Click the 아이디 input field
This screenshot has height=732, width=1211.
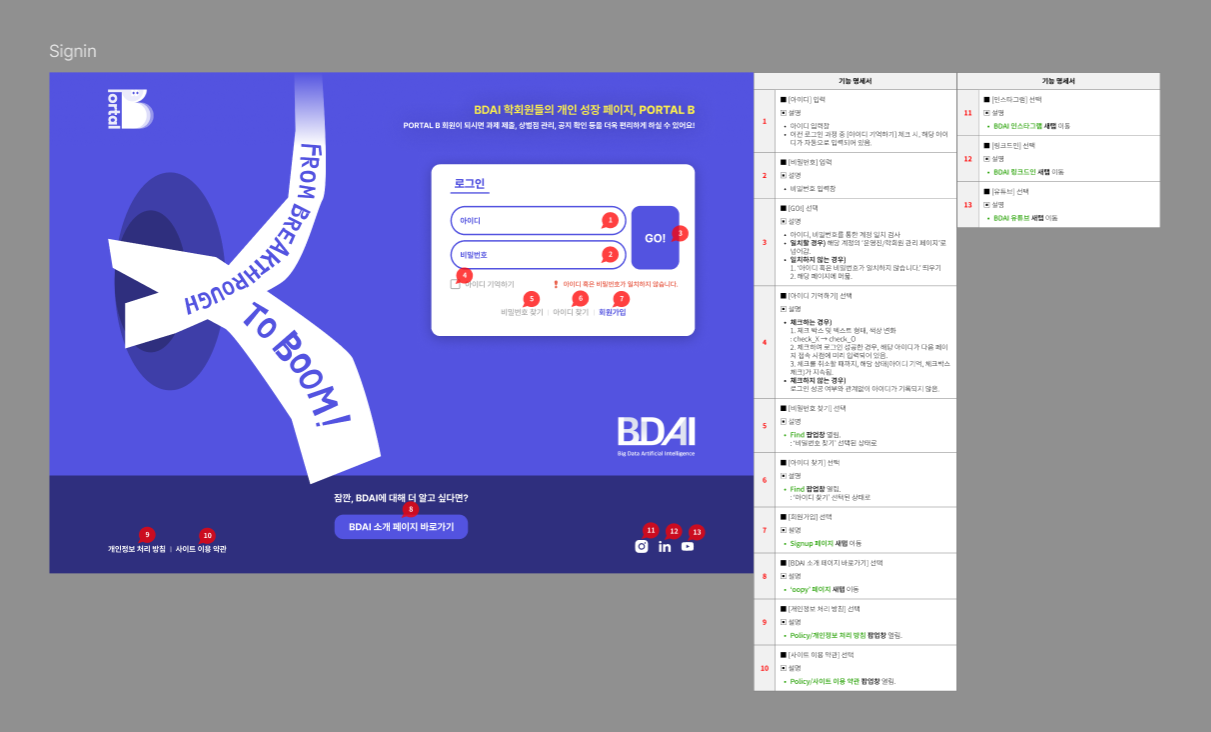click(x=538, y=220)
